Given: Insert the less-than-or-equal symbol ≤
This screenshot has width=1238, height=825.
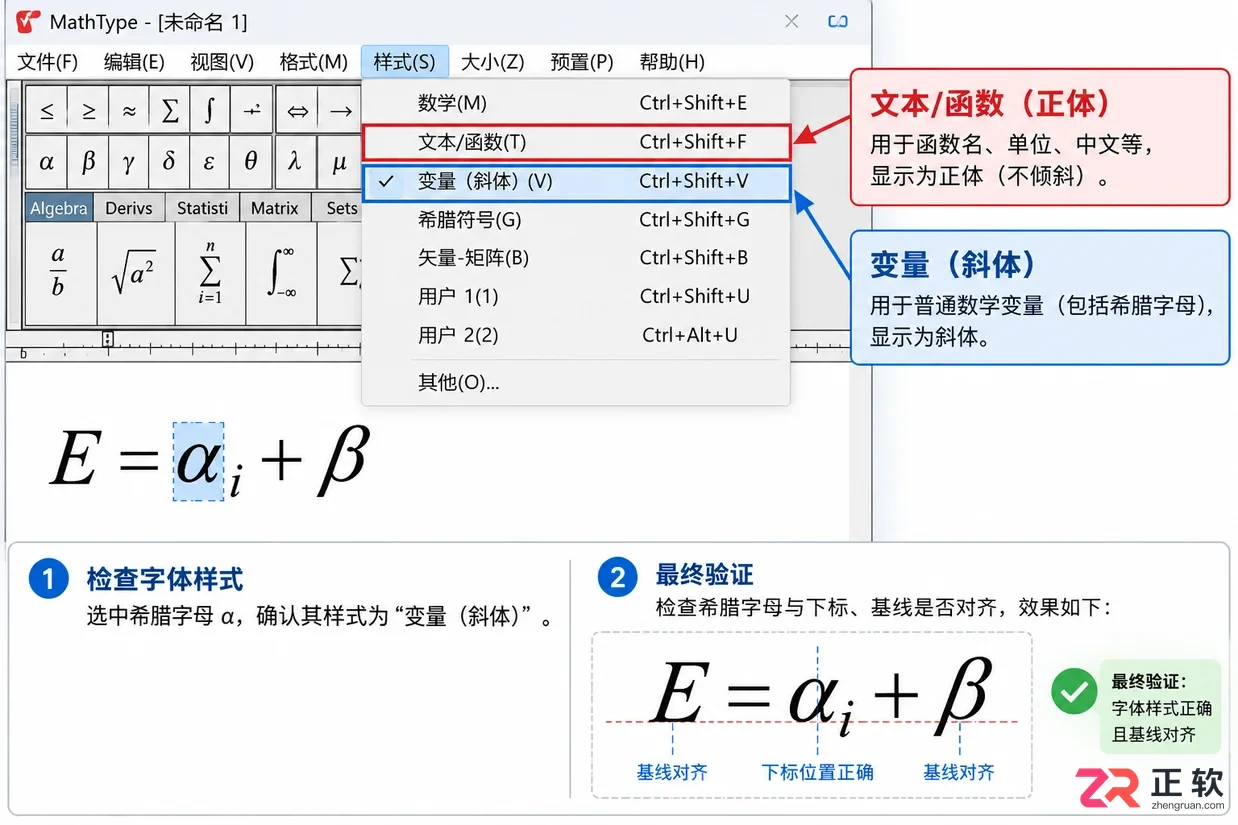Looking at the screenshot, I should click(47, 110).
